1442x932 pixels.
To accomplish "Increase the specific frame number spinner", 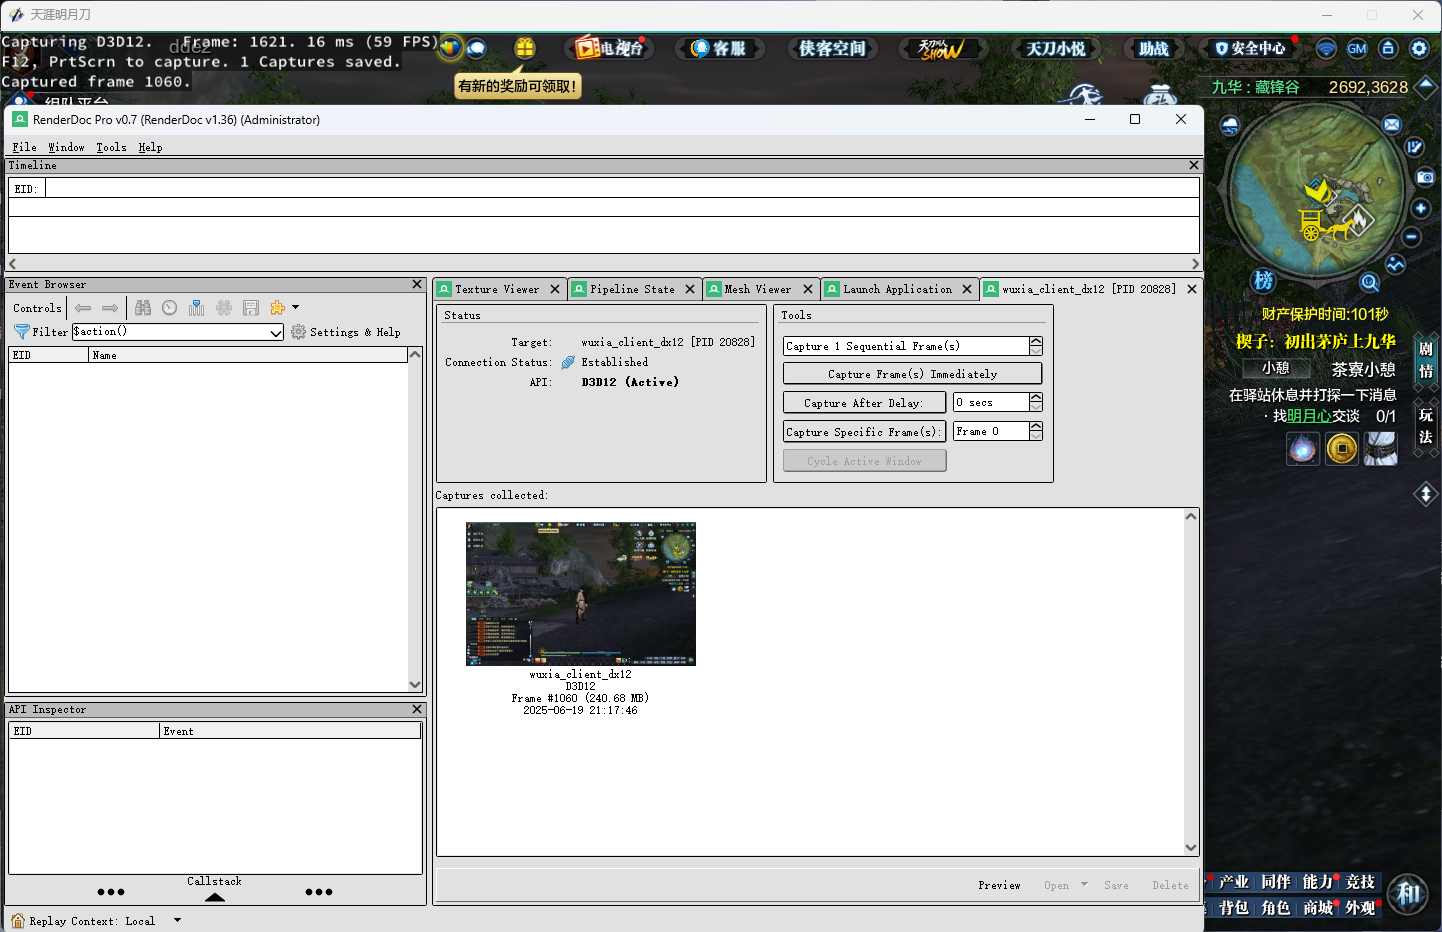I will point(1036,426).
